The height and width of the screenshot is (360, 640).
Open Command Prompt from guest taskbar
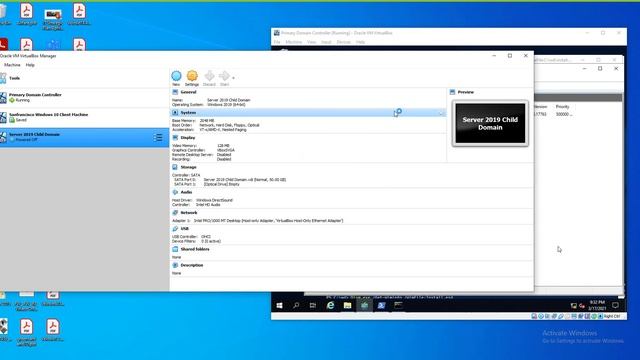pos(398,305)
